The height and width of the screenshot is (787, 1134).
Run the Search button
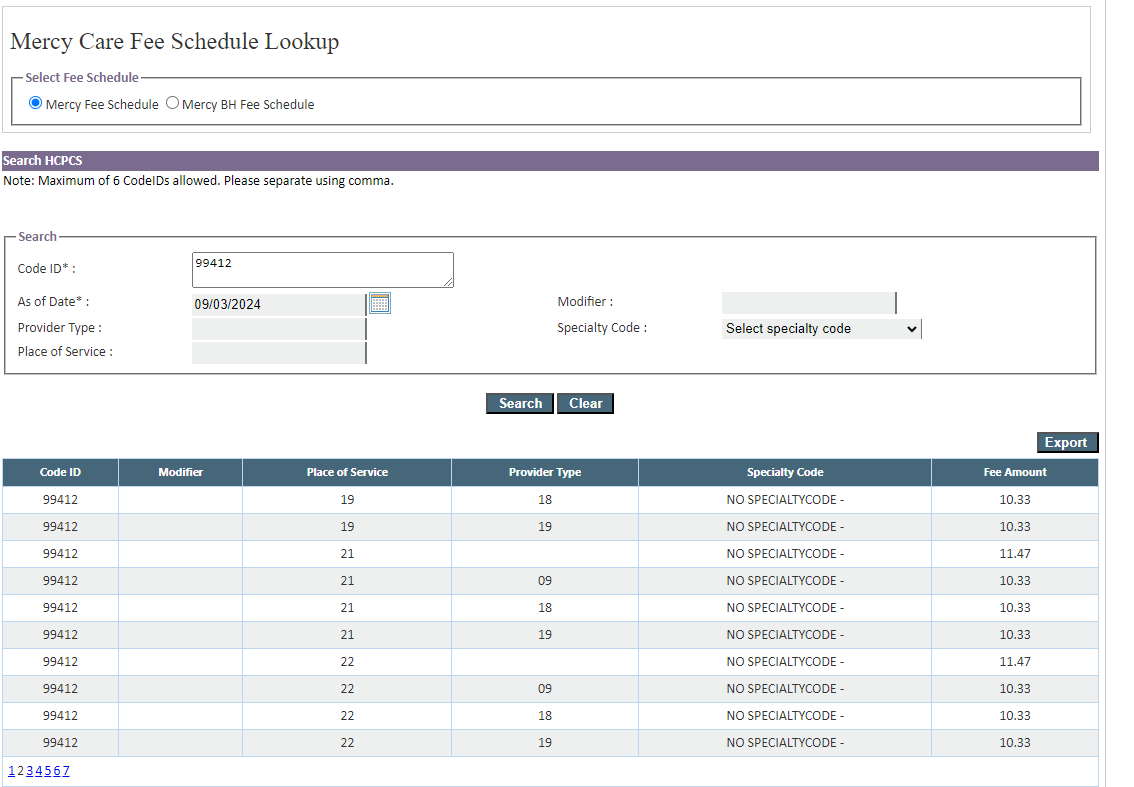[520, 404]
